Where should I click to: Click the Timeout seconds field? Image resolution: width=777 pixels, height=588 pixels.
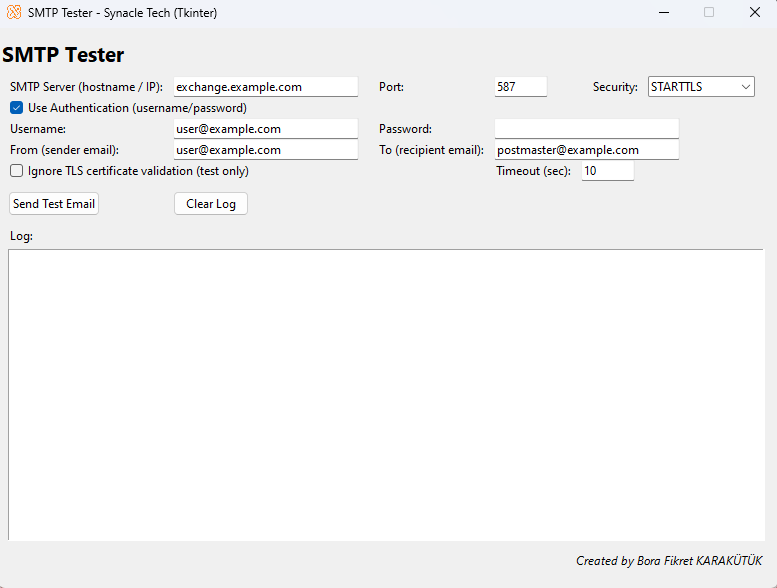(607, 171)
